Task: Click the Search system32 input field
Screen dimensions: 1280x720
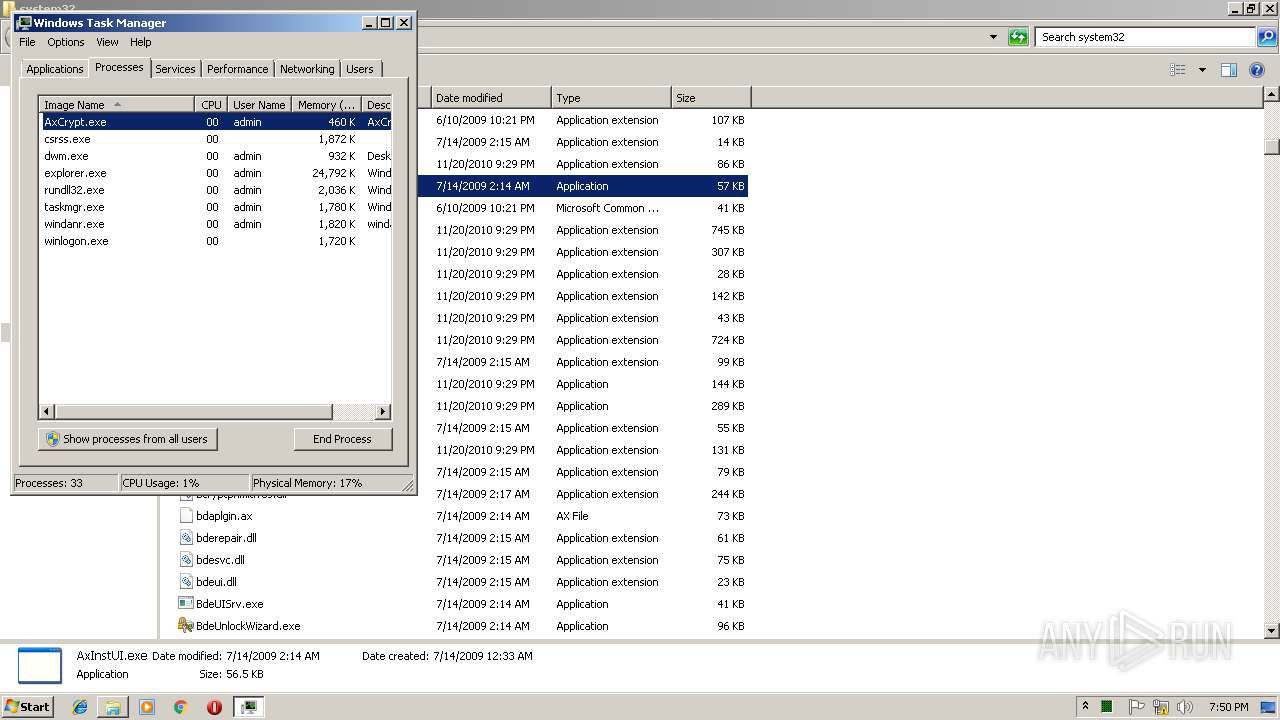Action: click(x=1146, y=37)
